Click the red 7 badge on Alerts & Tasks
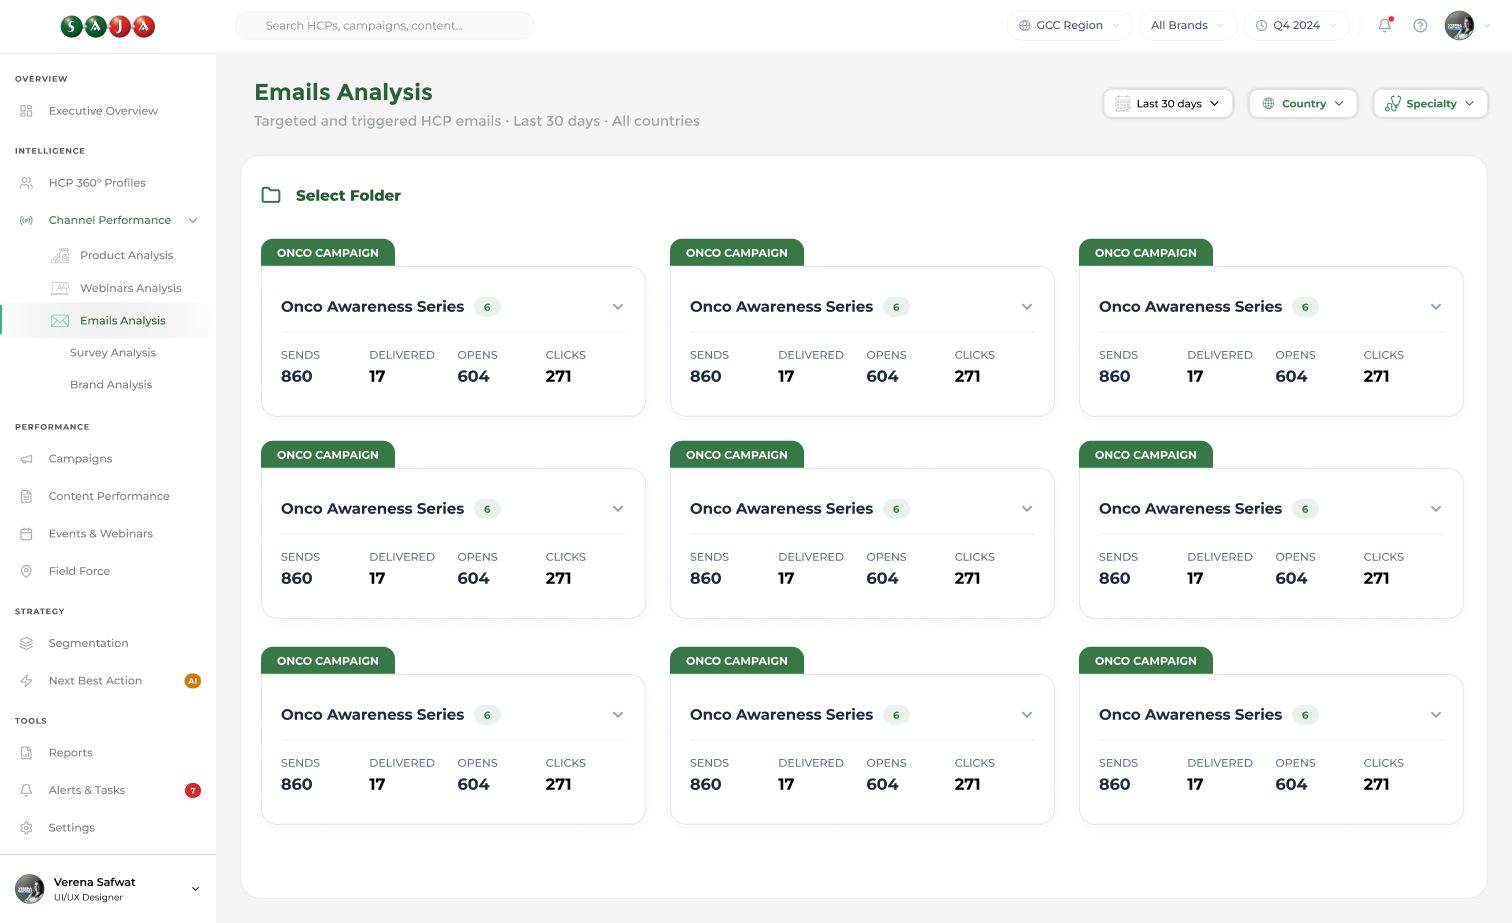 click(x=193, y=790)
